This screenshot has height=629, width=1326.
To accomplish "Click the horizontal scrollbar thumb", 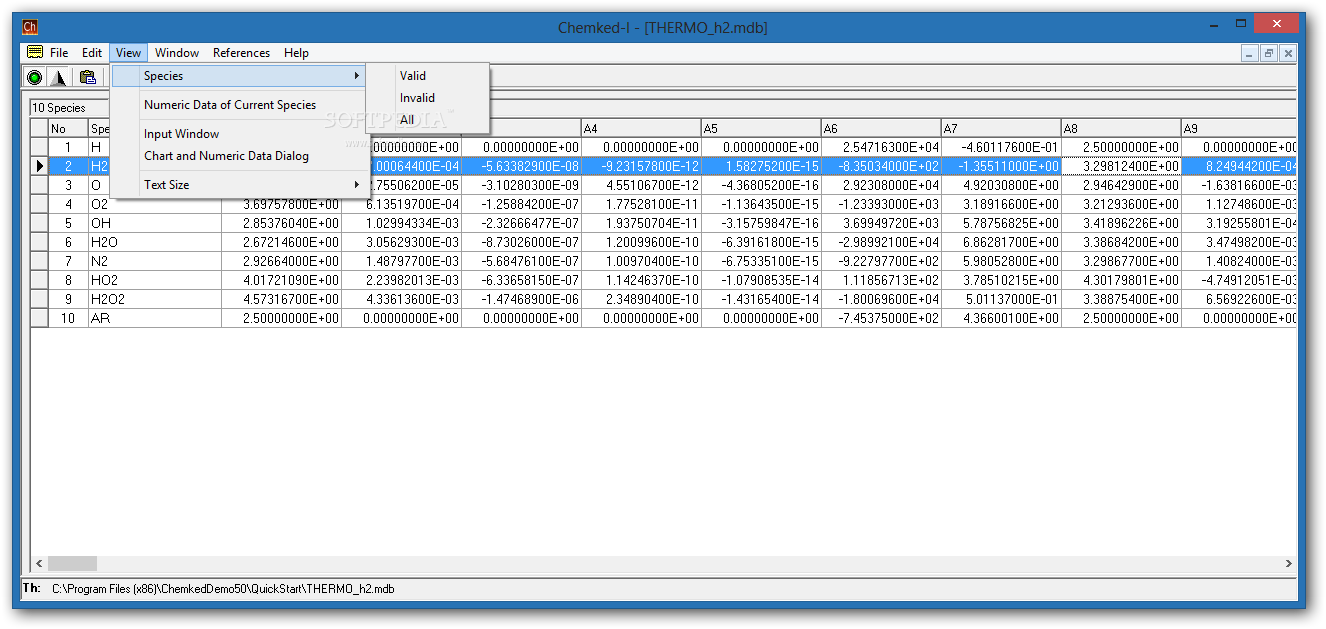I will pos(72,564).
